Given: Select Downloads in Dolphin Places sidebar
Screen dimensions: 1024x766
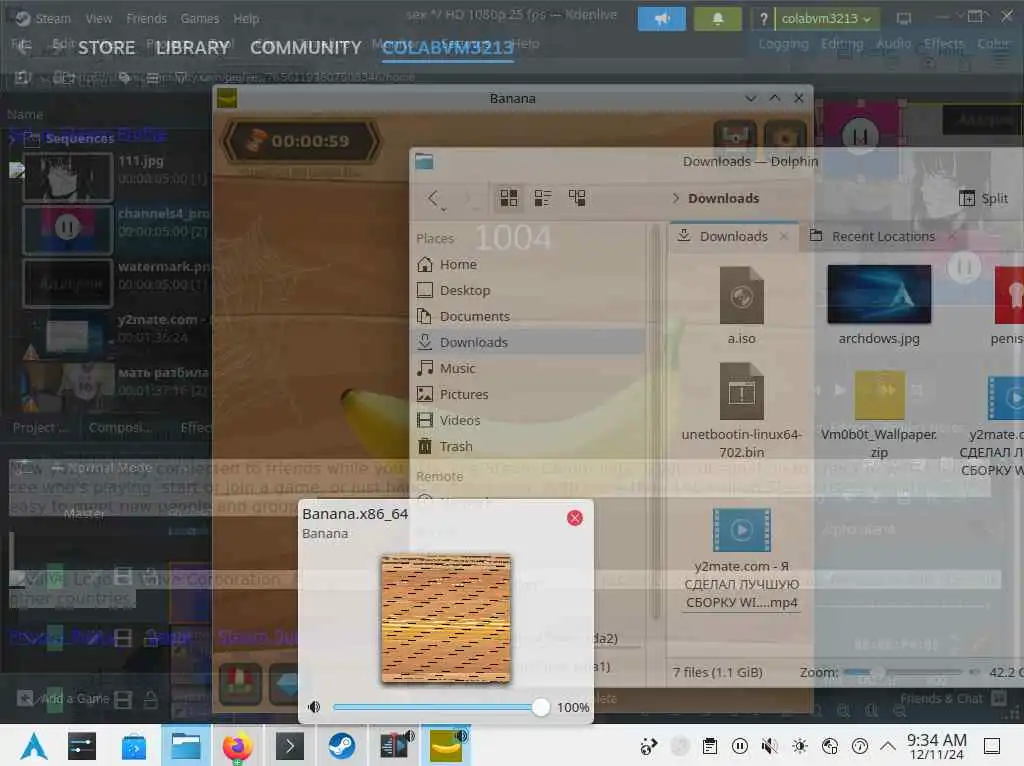Looking at the screenshot, I should pos(529,342).
